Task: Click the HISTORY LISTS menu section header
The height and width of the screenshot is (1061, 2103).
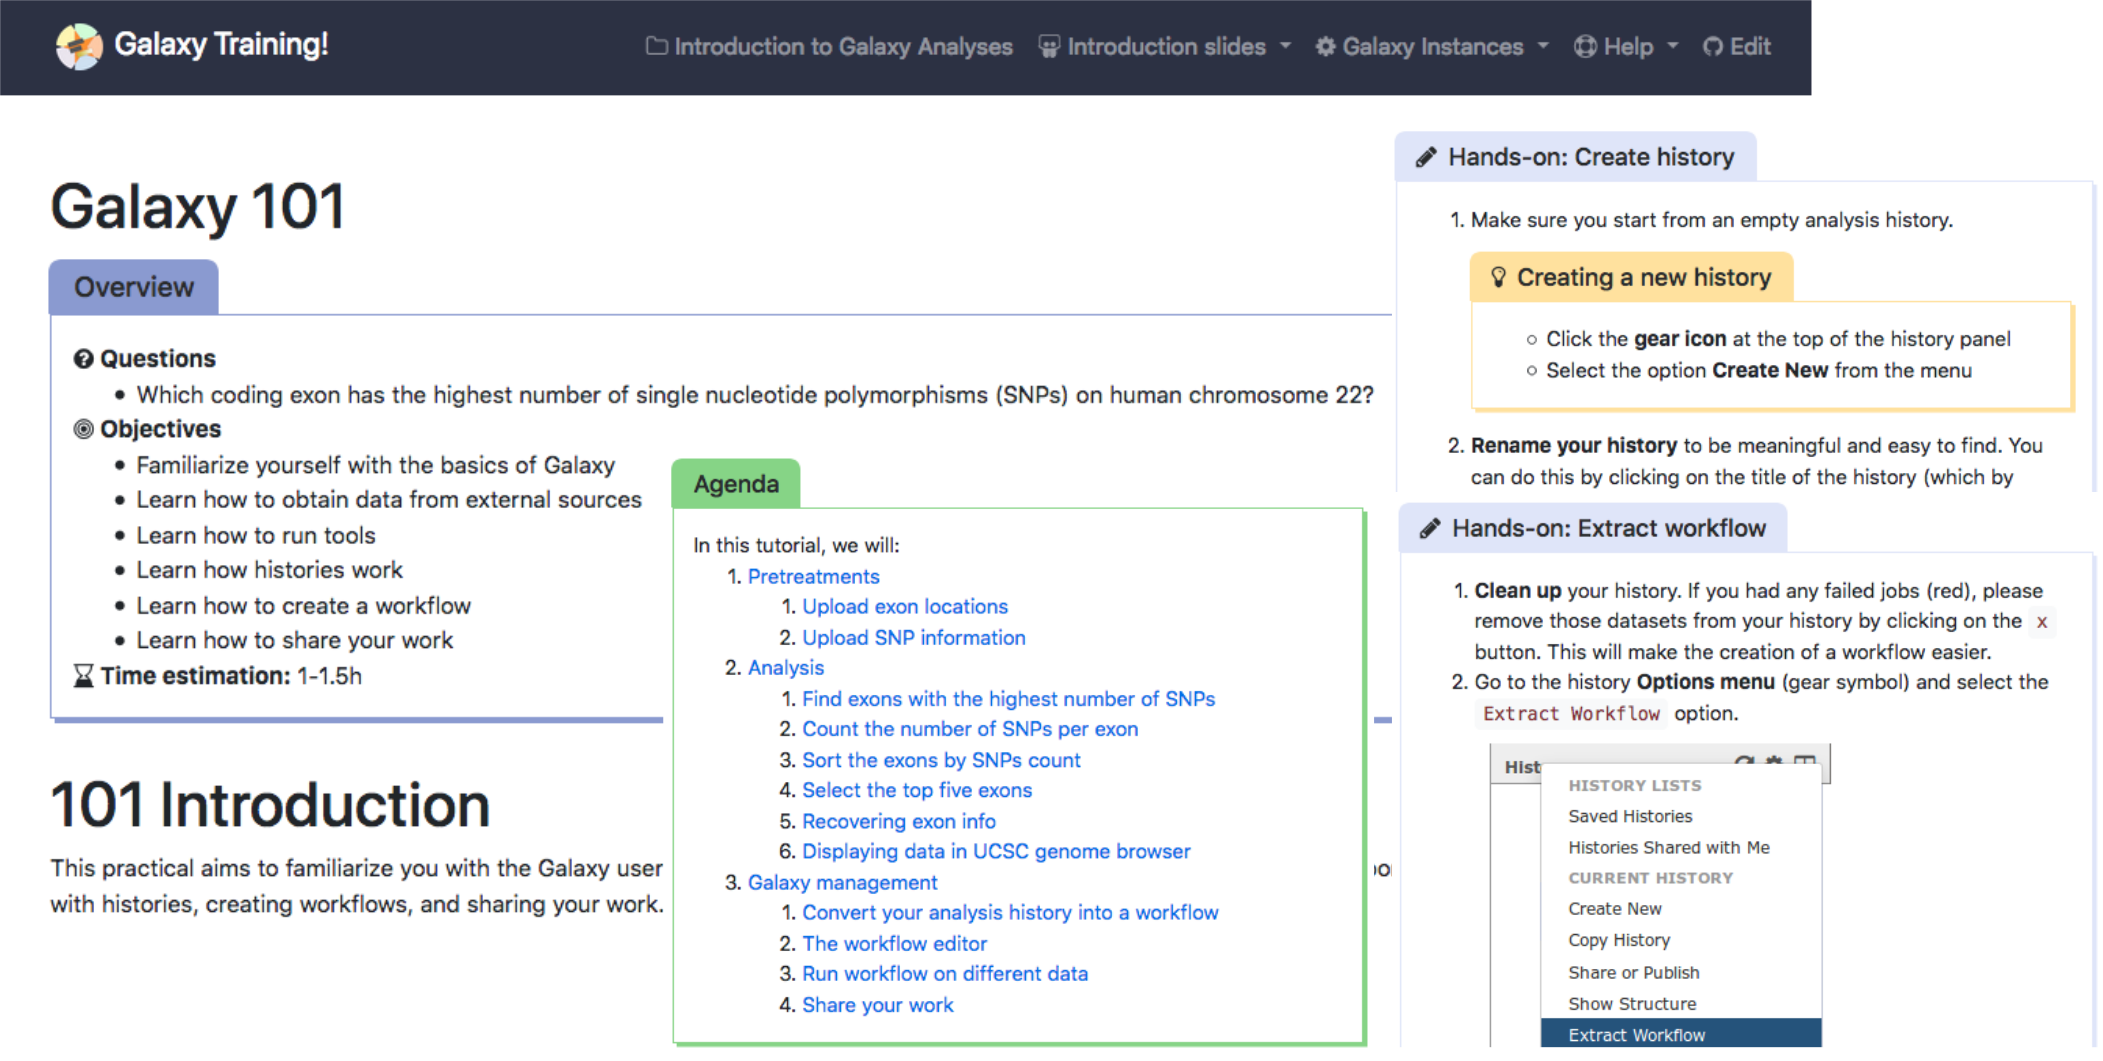Action: 1634,786
